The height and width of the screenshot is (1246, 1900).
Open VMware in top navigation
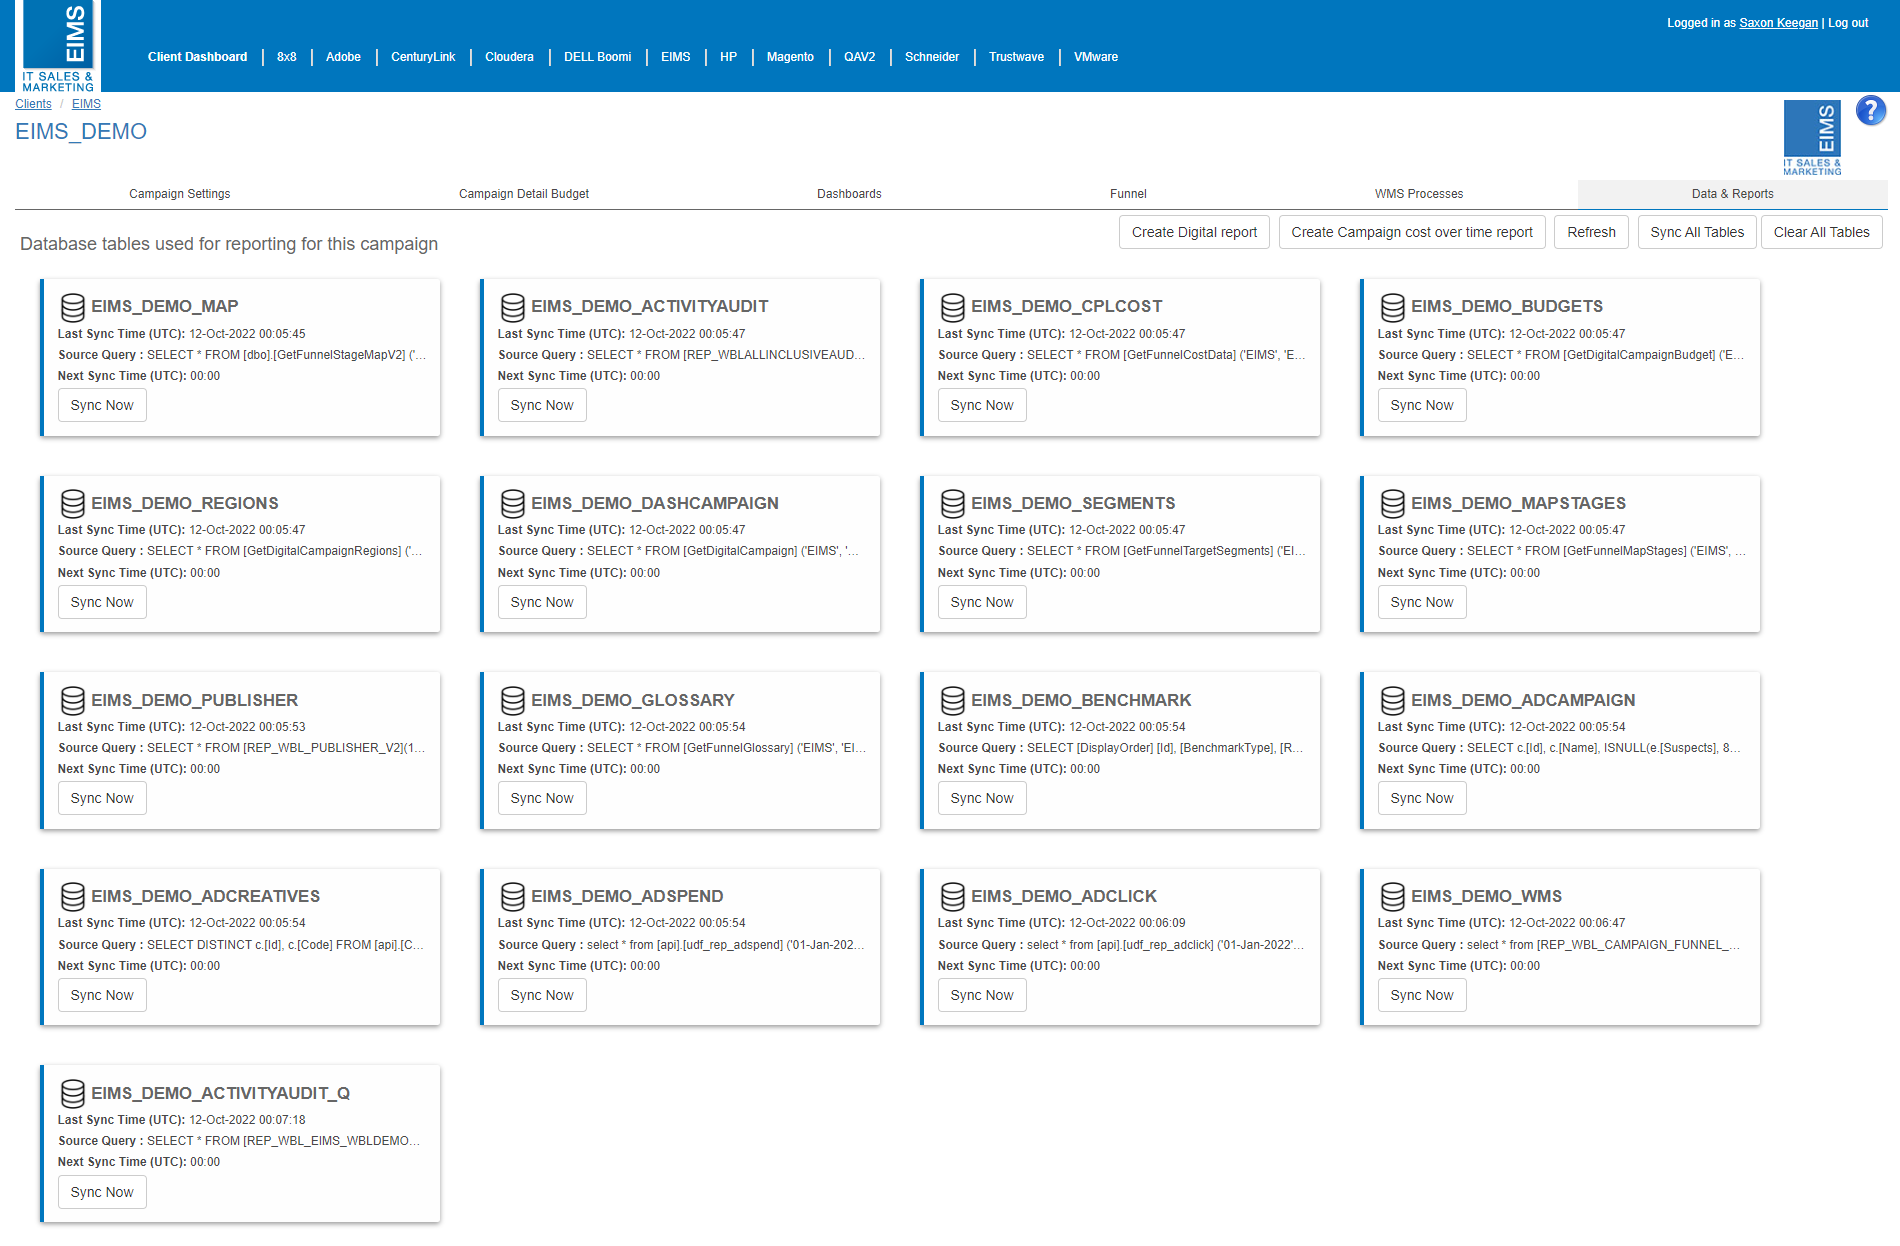pos(1096,57)
